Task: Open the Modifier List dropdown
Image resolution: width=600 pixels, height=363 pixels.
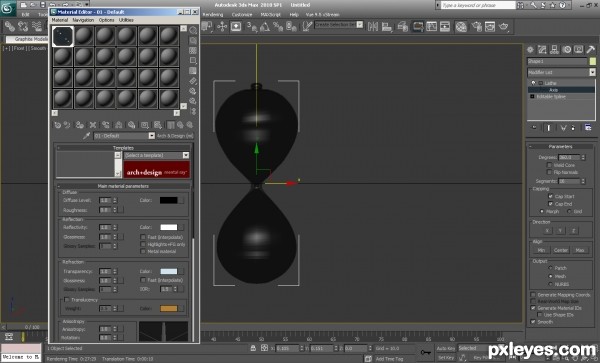Action: (561, 72)
